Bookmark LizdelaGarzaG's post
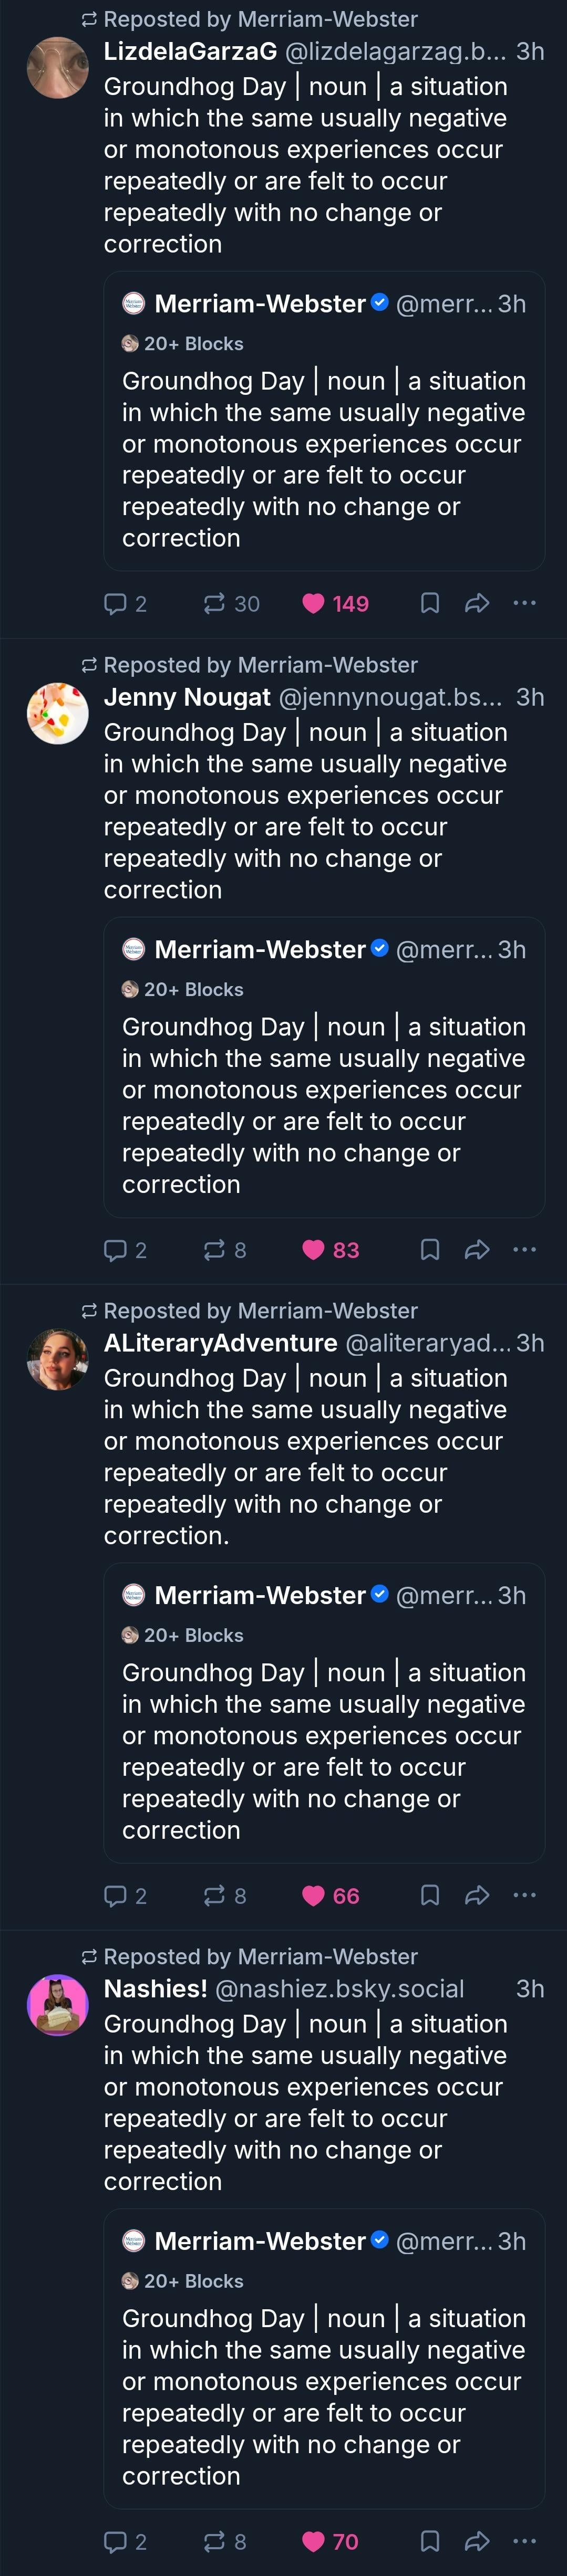Viewport: 567px width, 2576px height. pyautogui.click(x=430, y=603)
